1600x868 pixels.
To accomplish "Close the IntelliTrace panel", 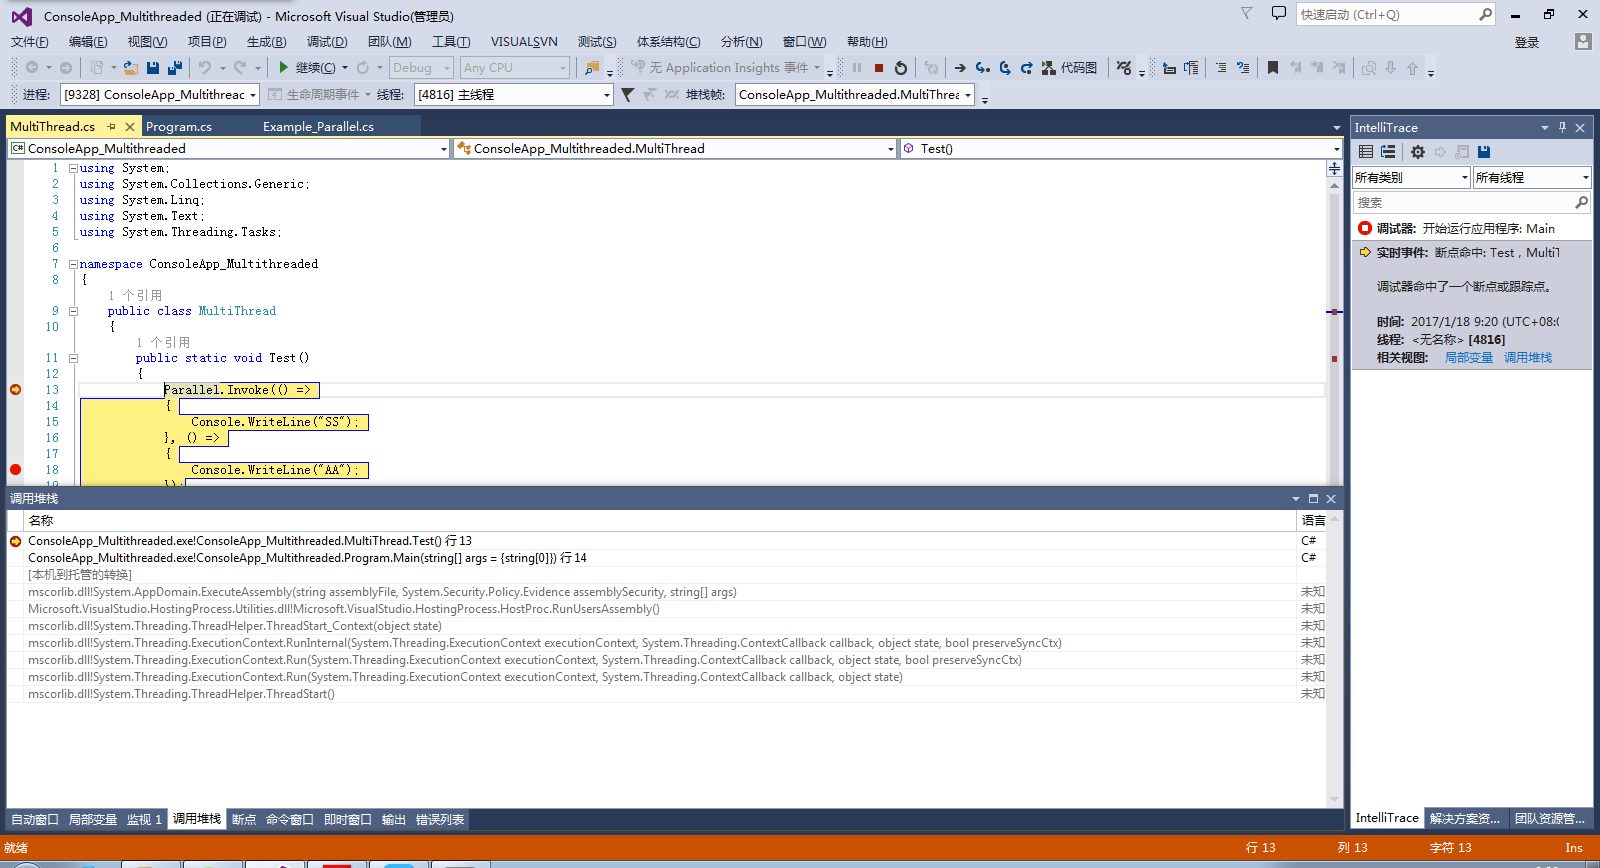I will point(1580,127).
